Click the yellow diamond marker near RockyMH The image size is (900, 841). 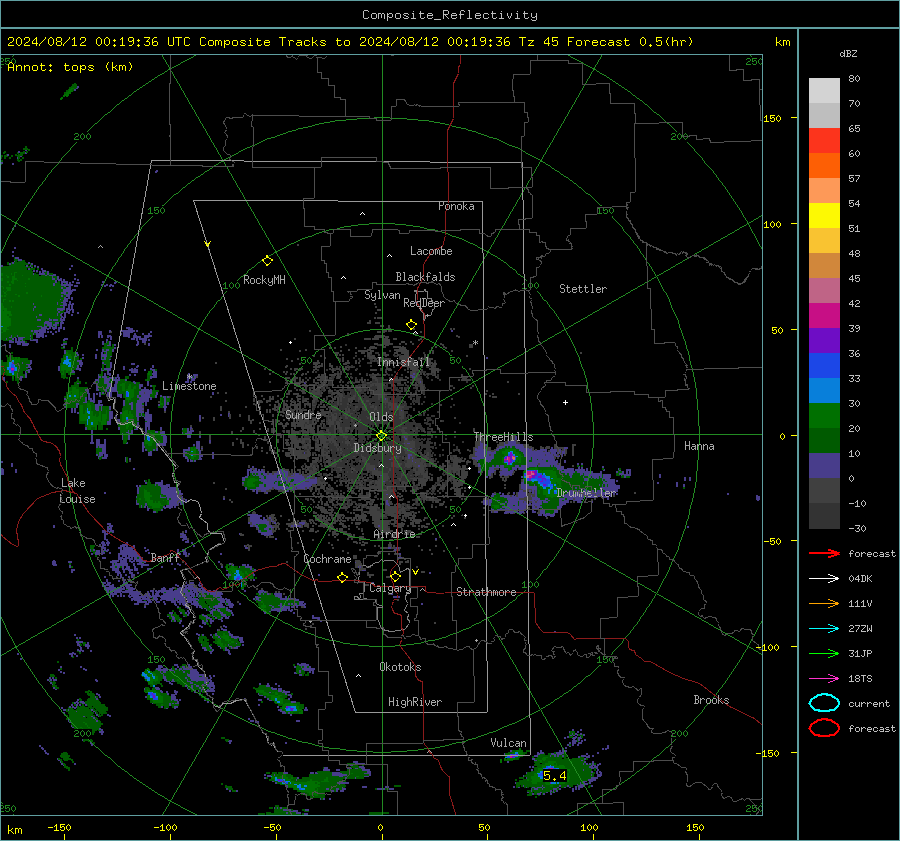tap(267, 261)
